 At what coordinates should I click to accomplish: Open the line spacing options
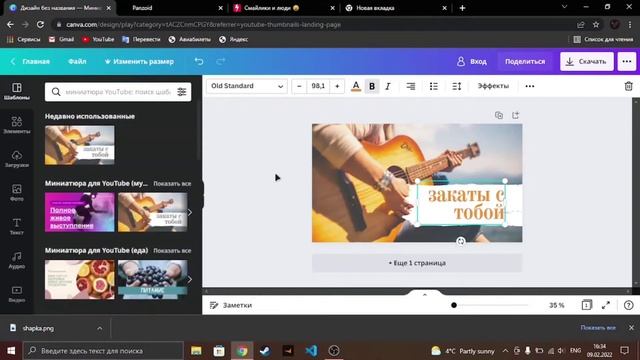[456, 86]
